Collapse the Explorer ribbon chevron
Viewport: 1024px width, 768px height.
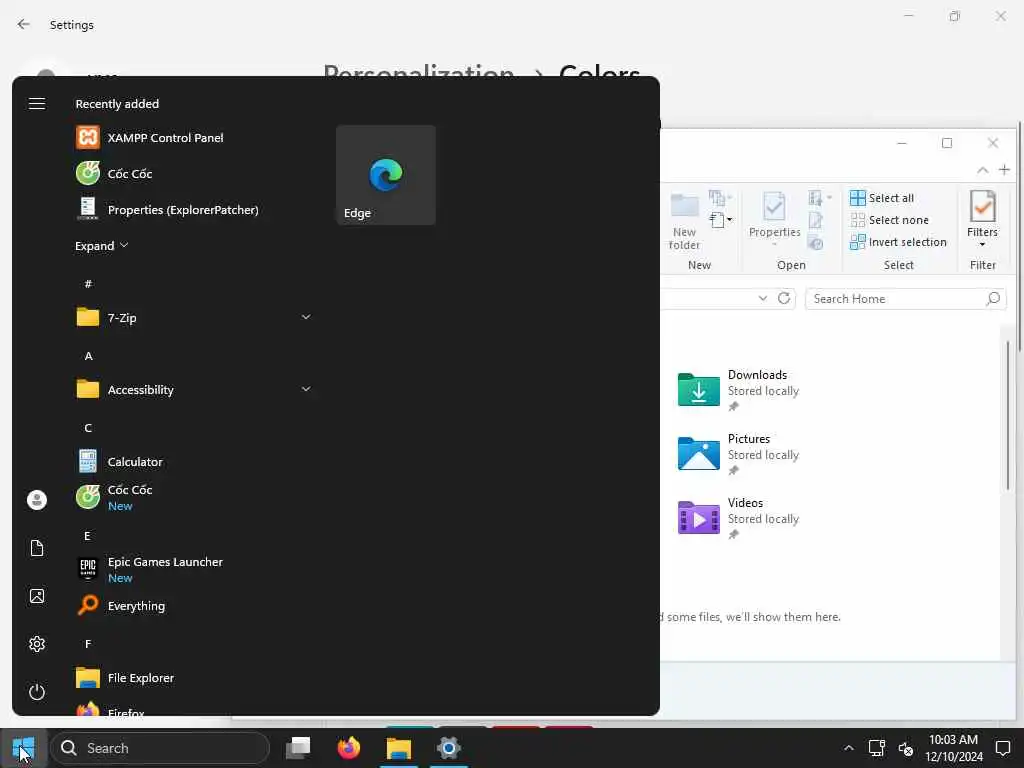click(x=982, y=170)
